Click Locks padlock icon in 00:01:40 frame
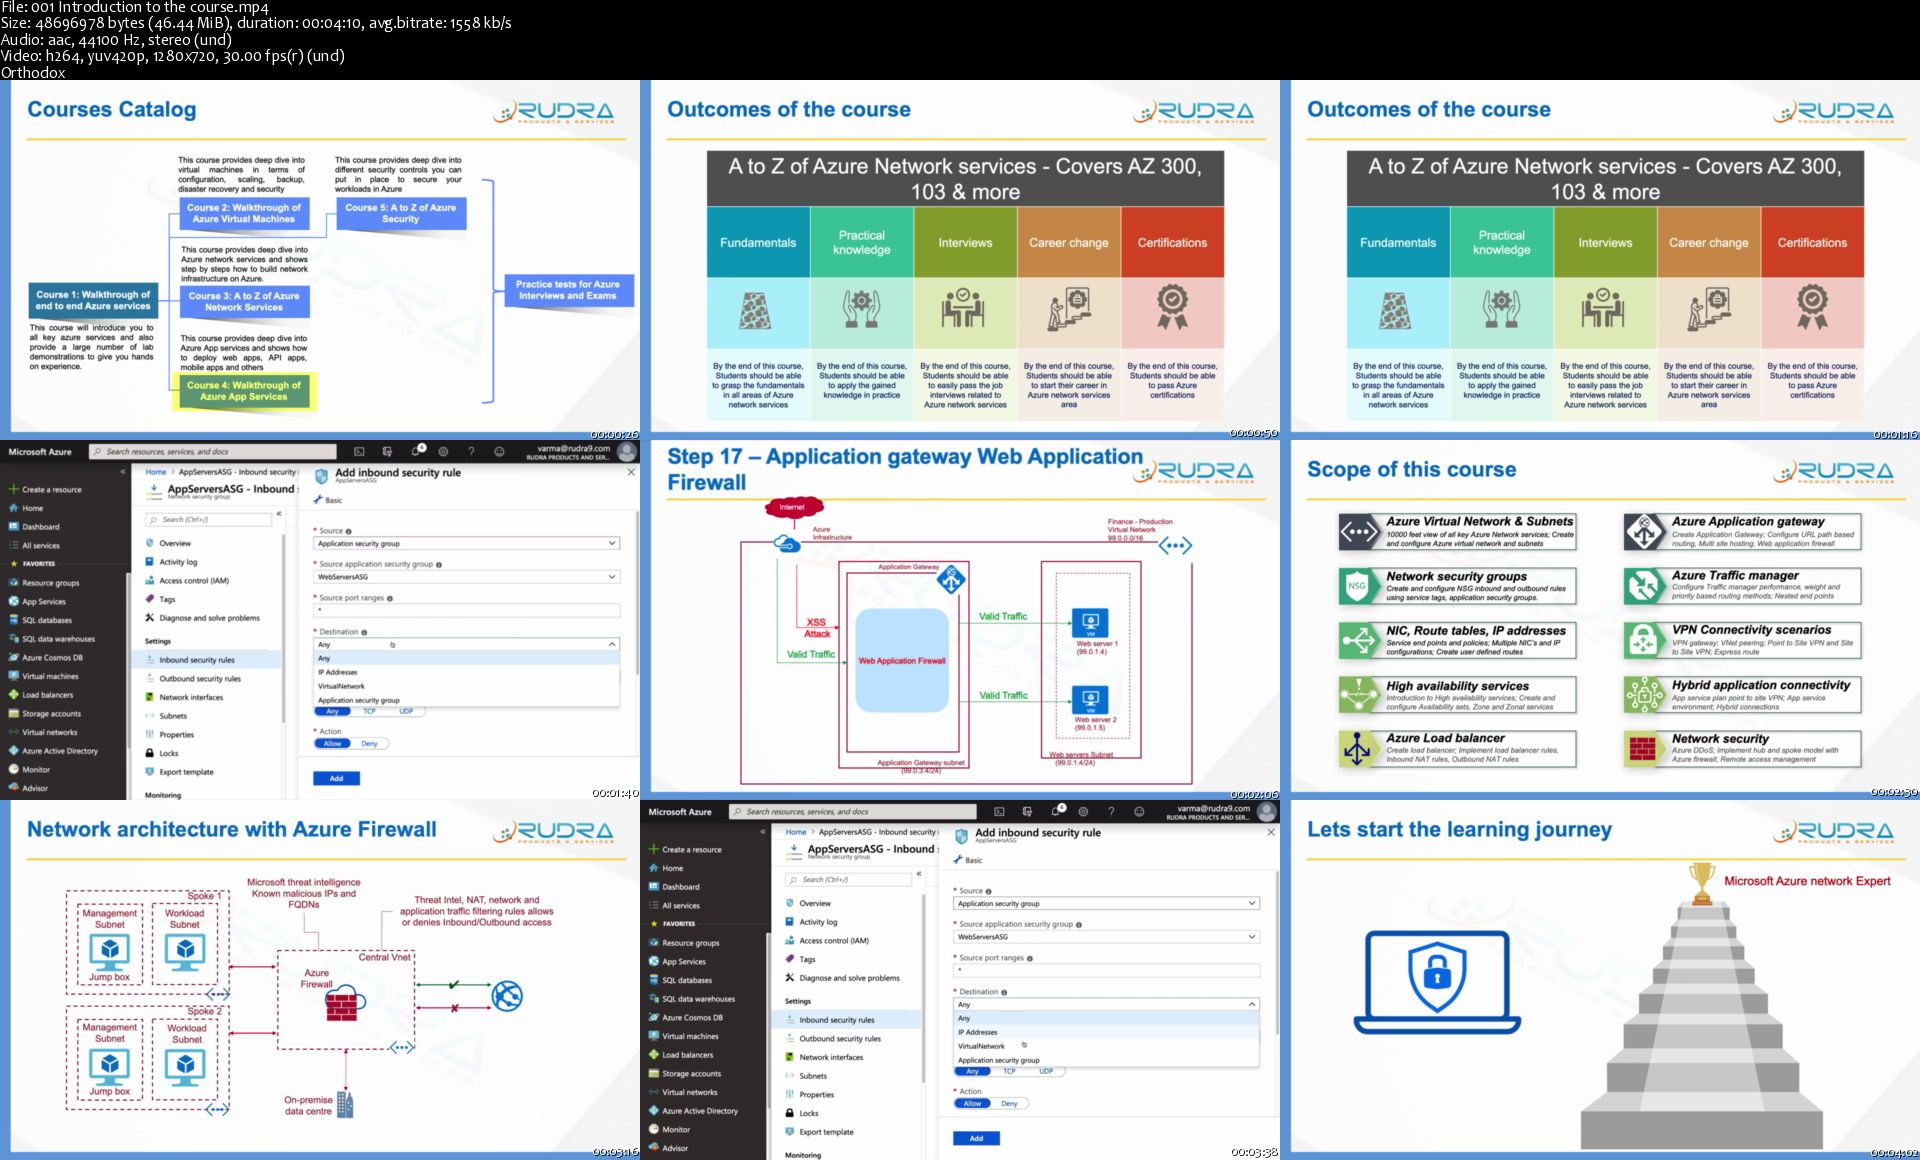Screen dimensions: 1920x1160 click(x=150, y=753)
